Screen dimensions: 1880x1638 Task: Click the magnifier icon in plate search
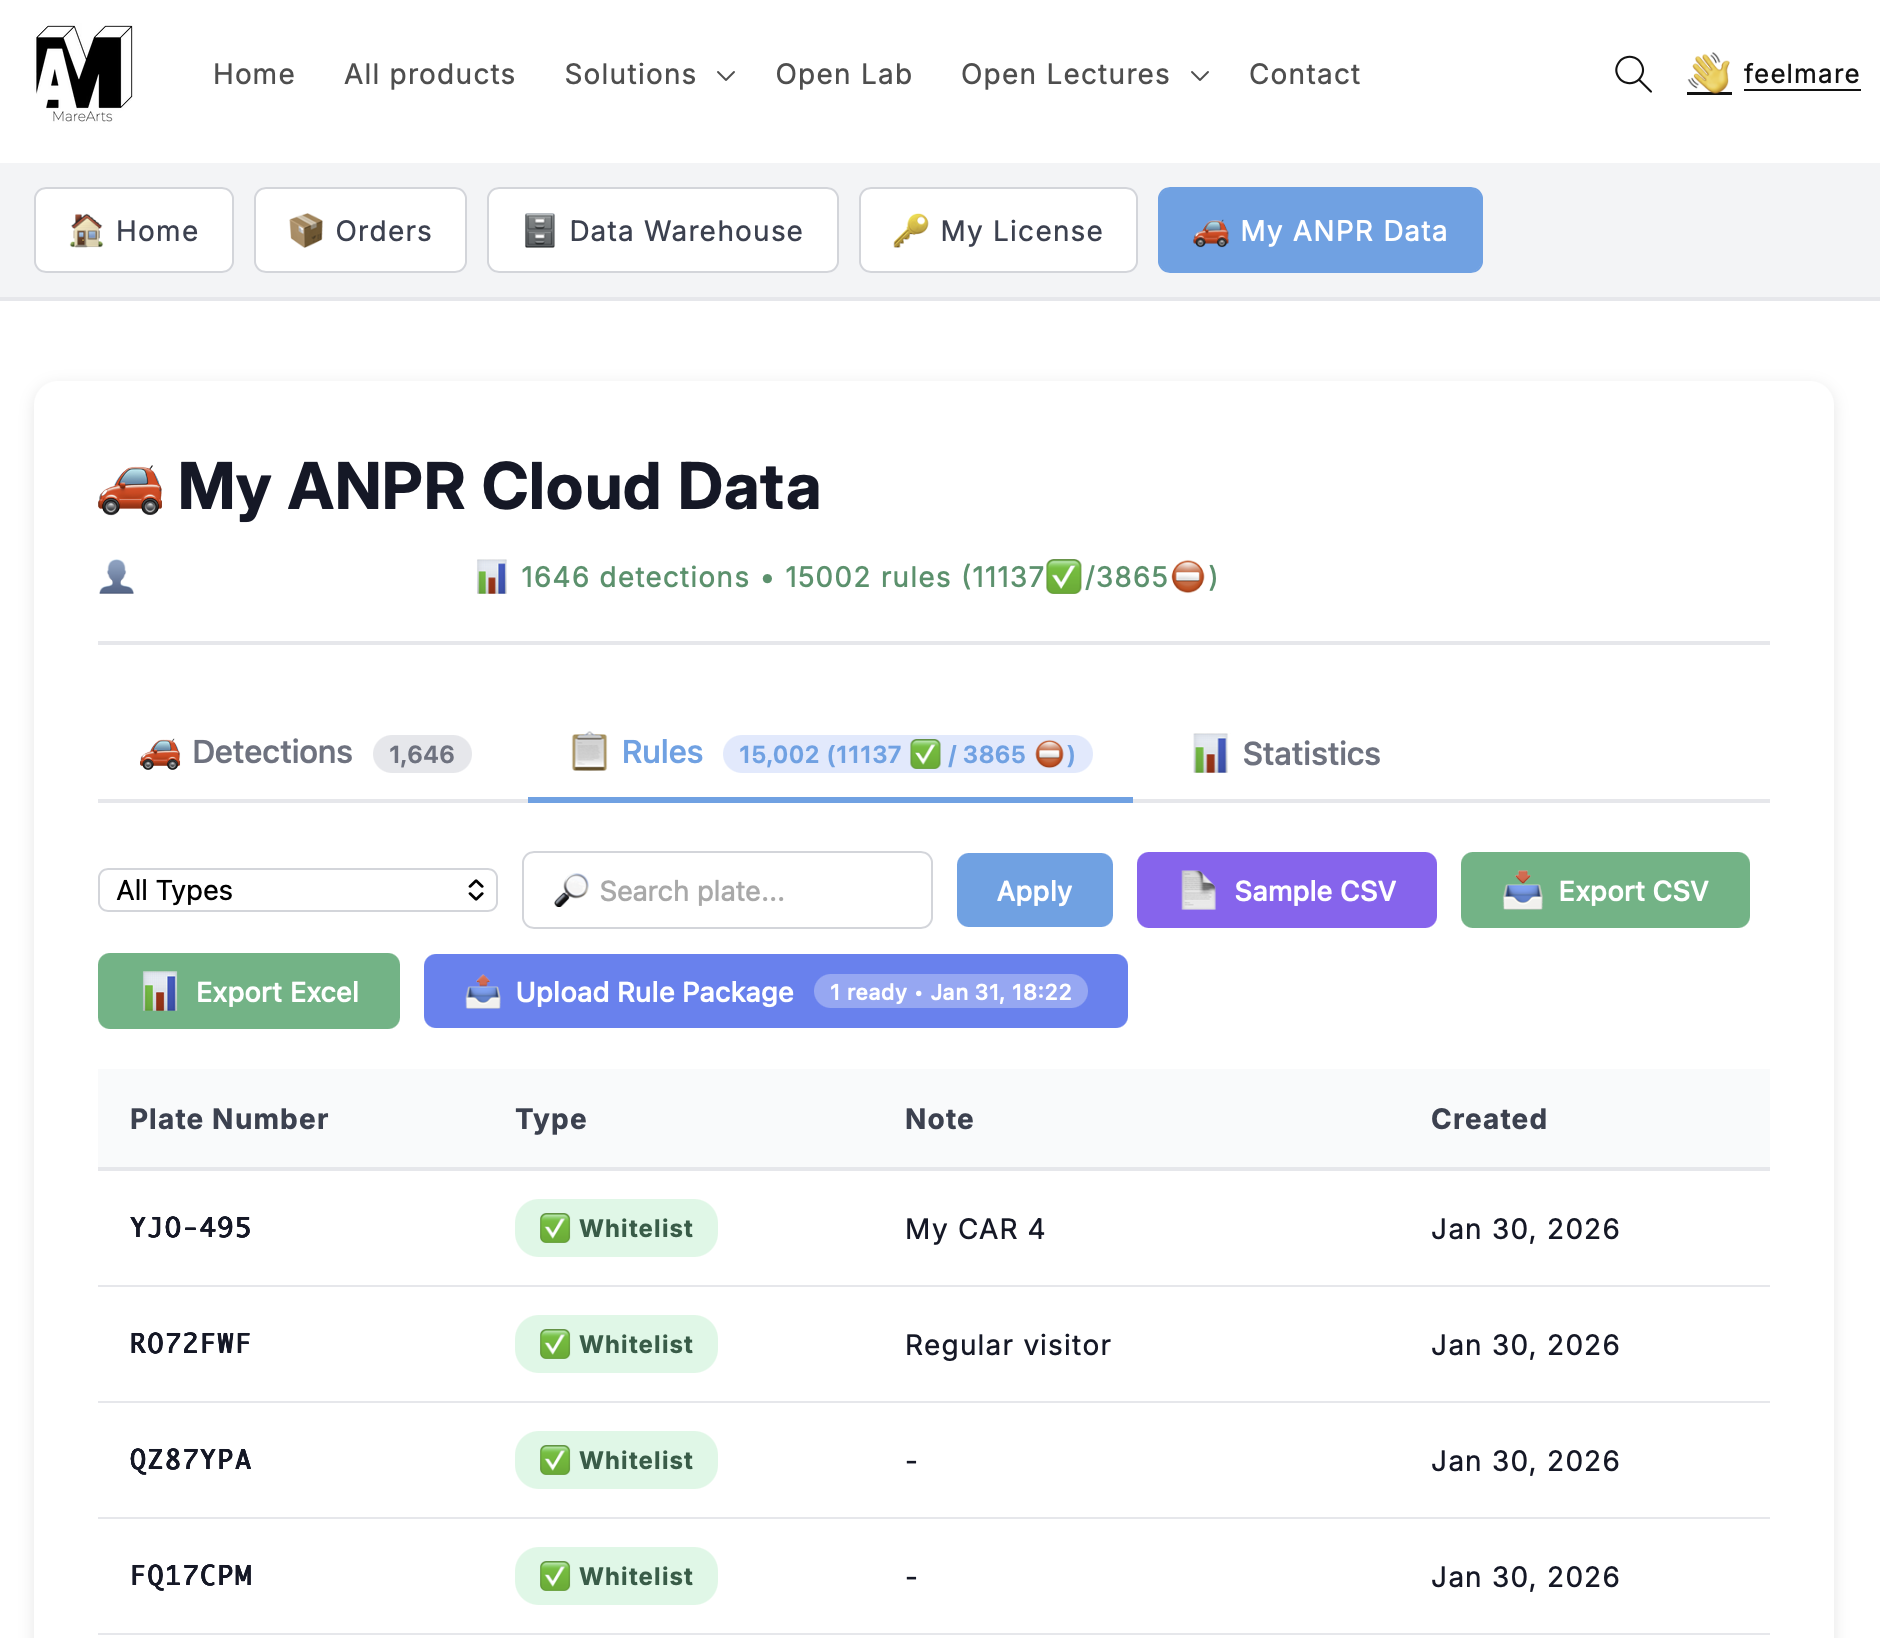point(571,890)
